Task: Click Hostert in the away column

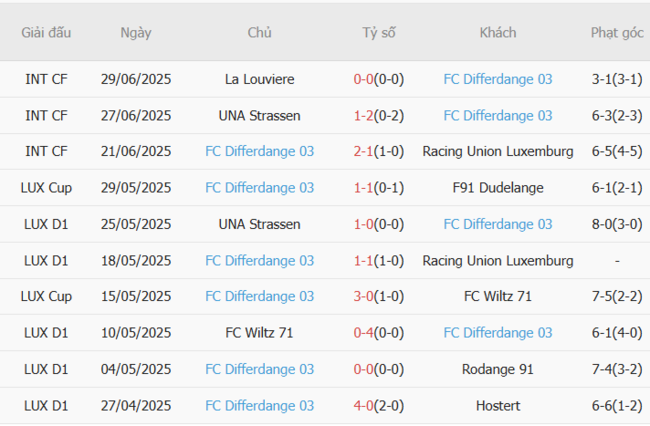Action: tap(497, 406)
